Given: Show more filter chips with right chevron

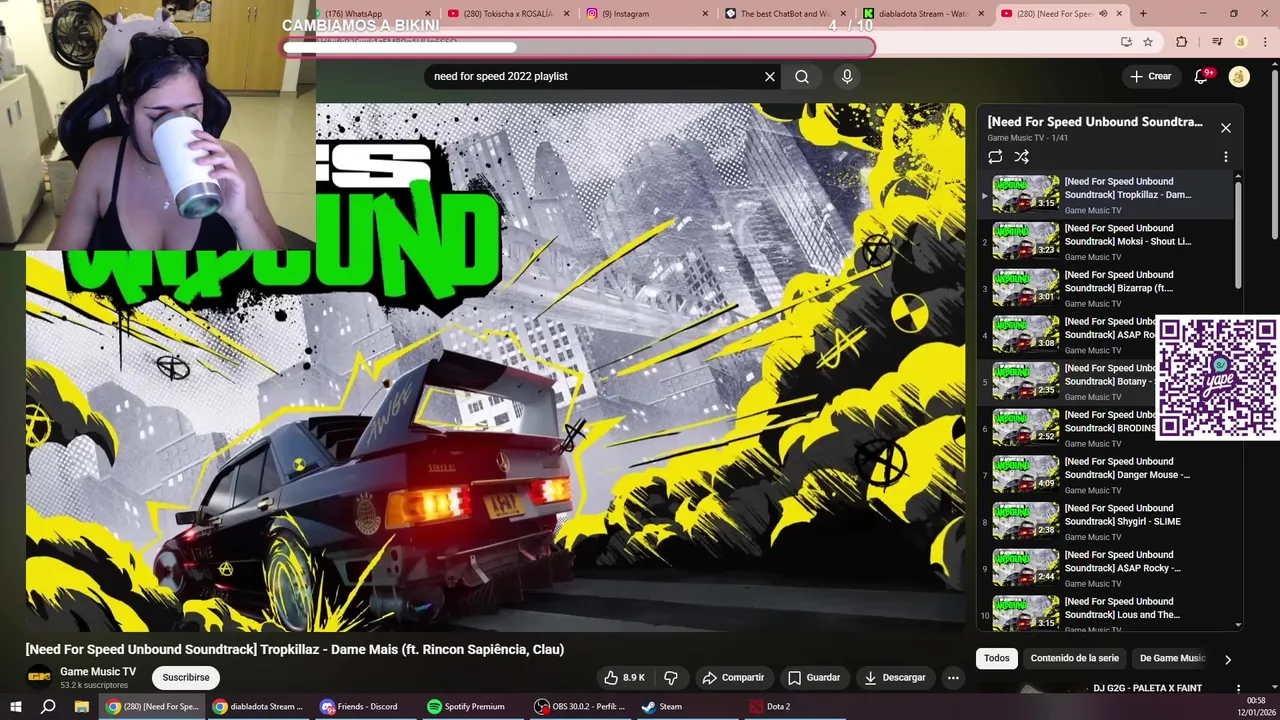Looking at the screenshot, I should (x=1228, y=659).
